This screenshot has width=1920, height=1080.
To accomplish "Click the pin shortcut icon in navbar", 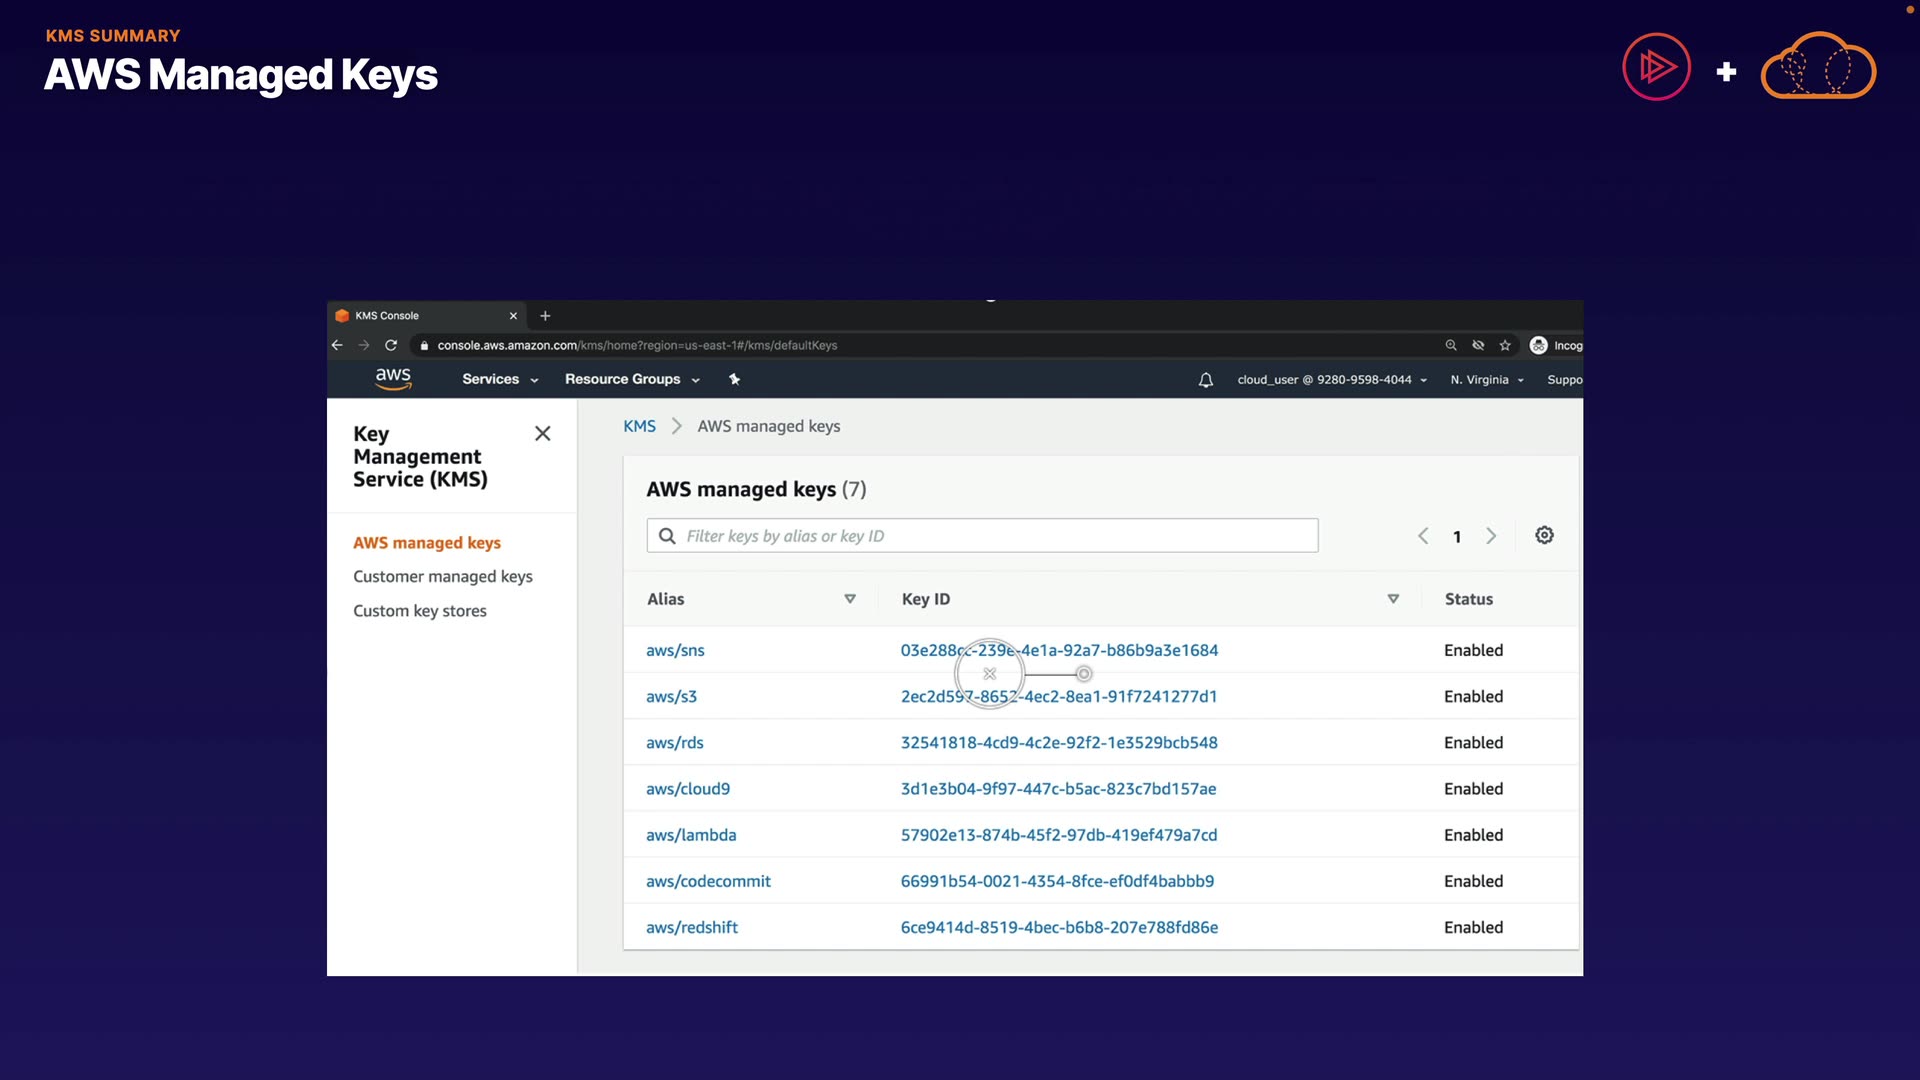I will click(x=734, y=379).
